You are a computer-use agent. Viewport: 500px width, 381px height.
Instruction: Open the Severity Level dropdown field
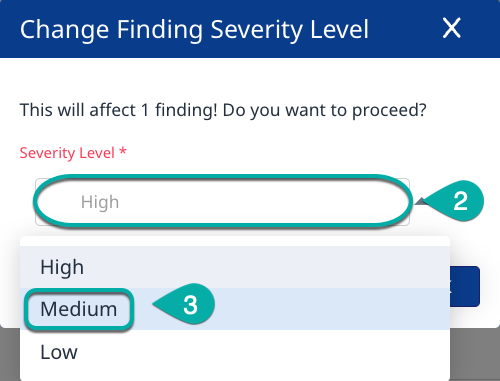(x=222, y=202)
